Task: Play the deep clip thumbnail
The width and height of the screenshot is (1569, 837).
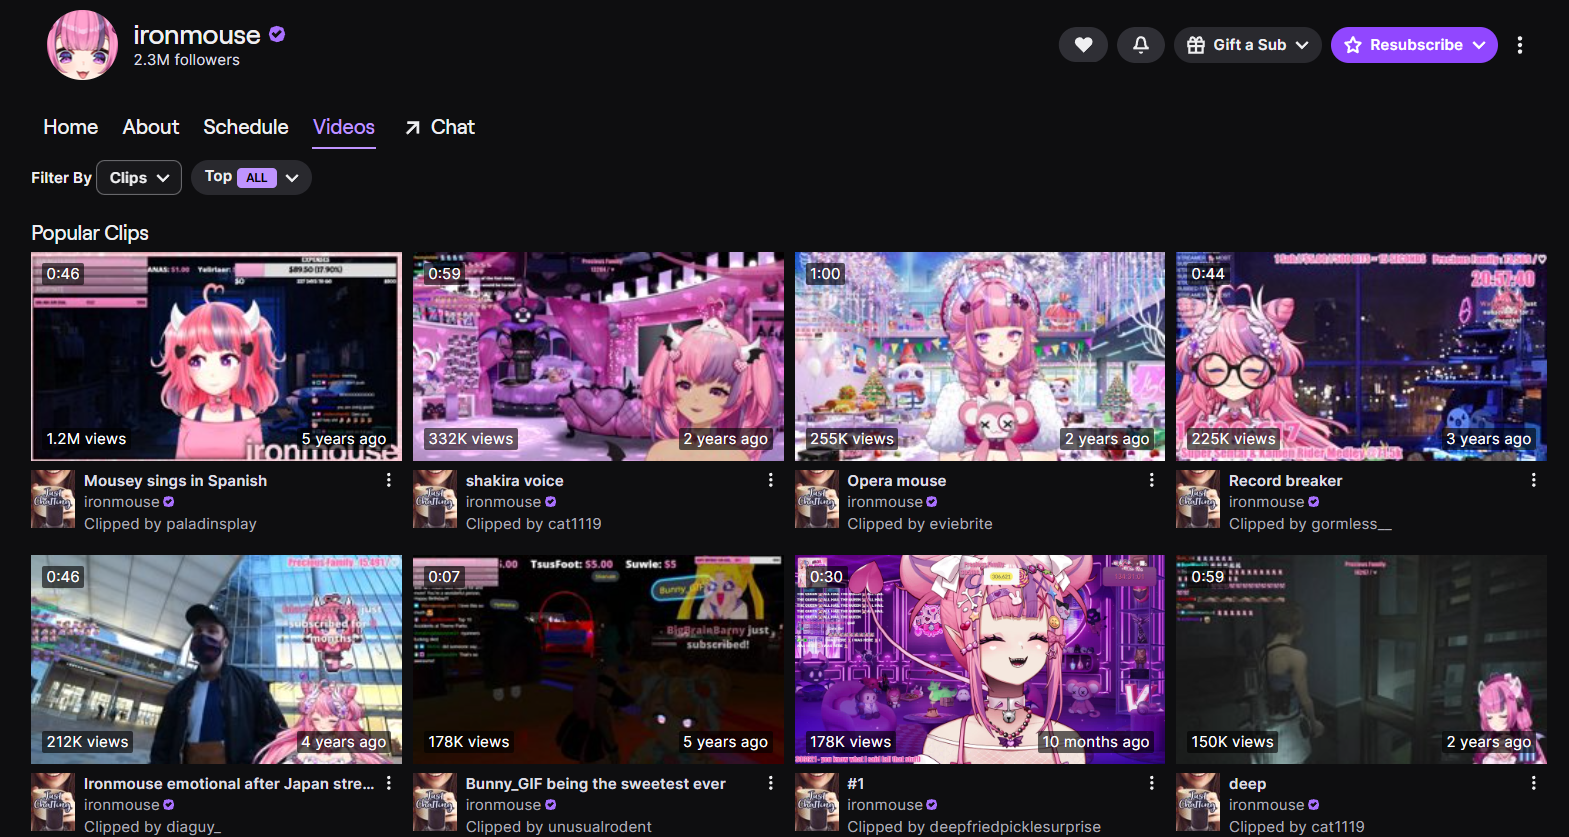Action: [1361, 660]
